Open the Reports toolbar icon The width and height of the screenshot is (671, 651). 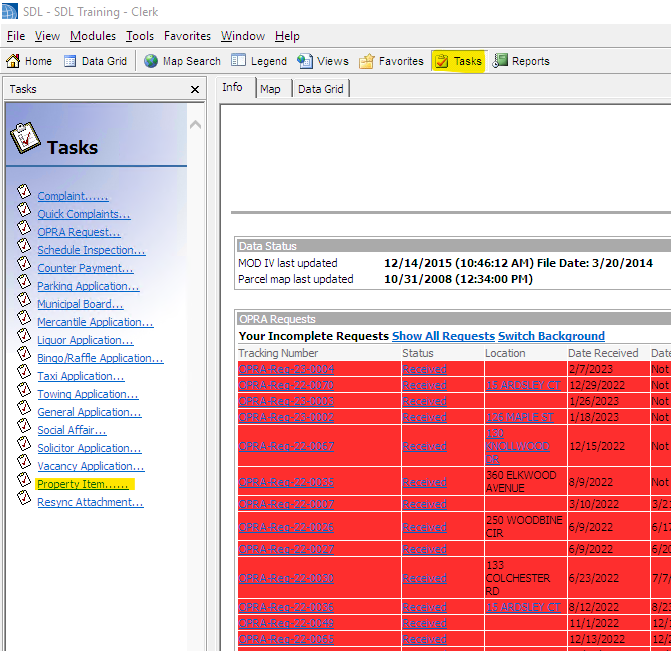(x=500, y=61)
